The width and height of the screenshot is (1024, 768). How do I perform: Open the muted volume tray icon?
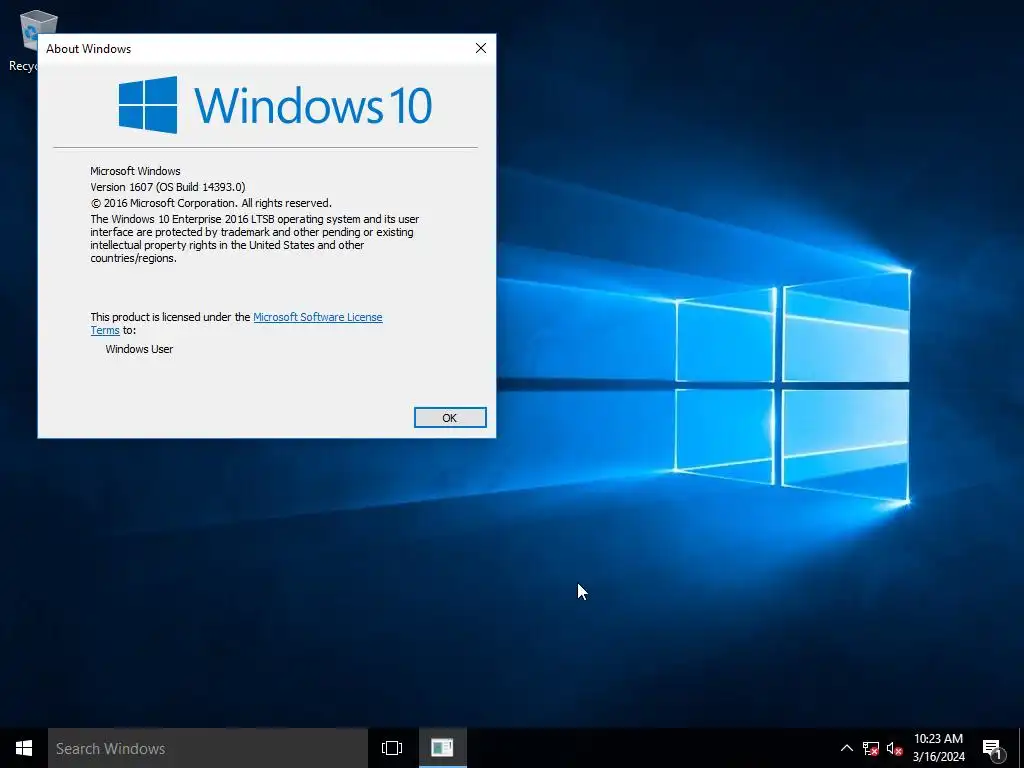(894, 748)
